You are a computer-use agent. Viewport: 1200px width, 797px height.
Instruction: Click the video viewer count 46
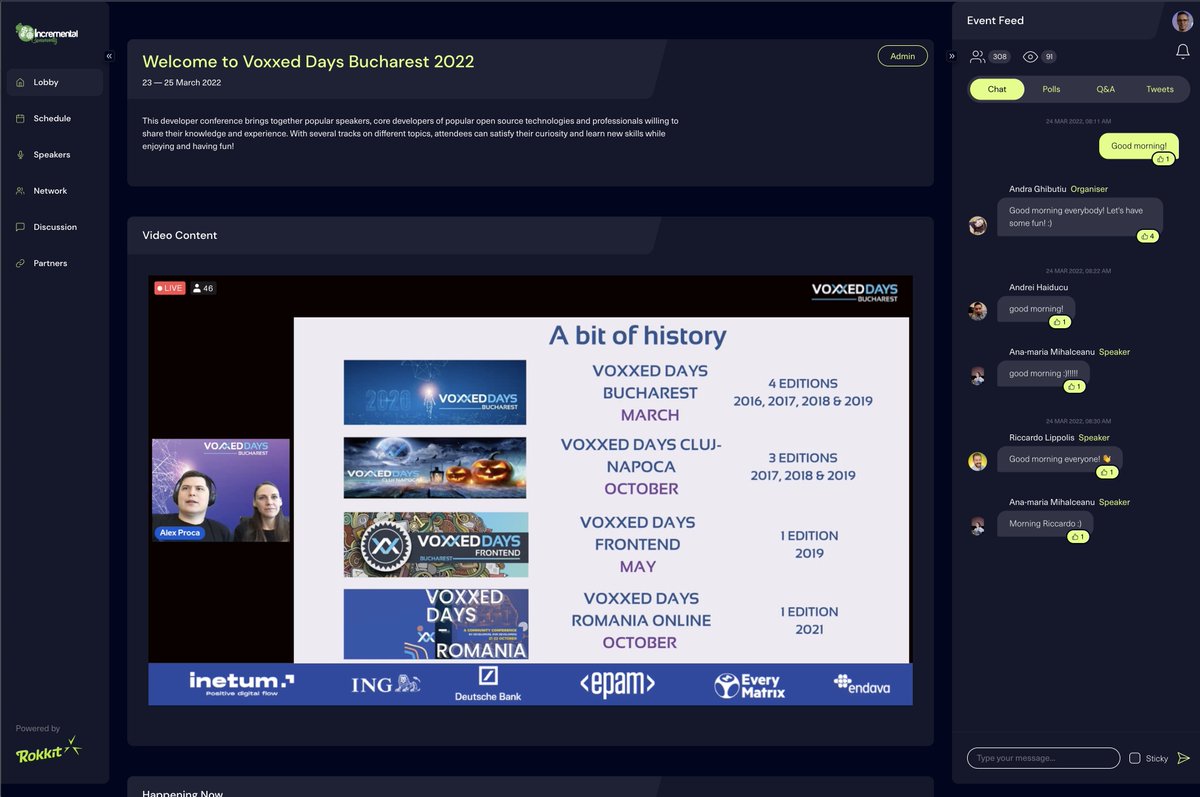[x=203, y=288]
